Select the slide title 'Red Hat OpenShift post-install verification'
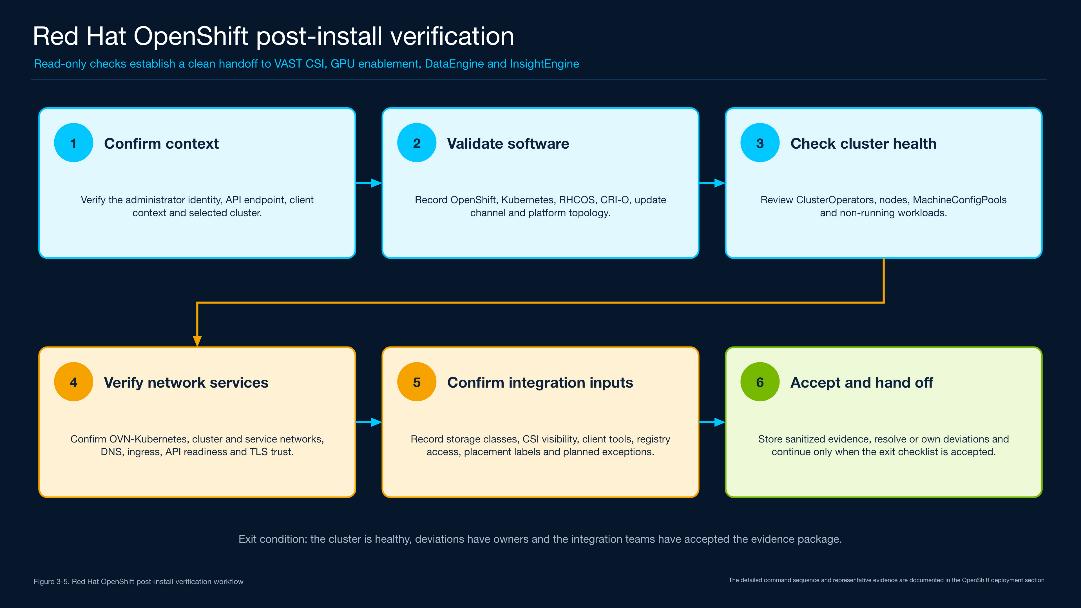The width and height of the screenshot is (1081, 608). [273, 36]
